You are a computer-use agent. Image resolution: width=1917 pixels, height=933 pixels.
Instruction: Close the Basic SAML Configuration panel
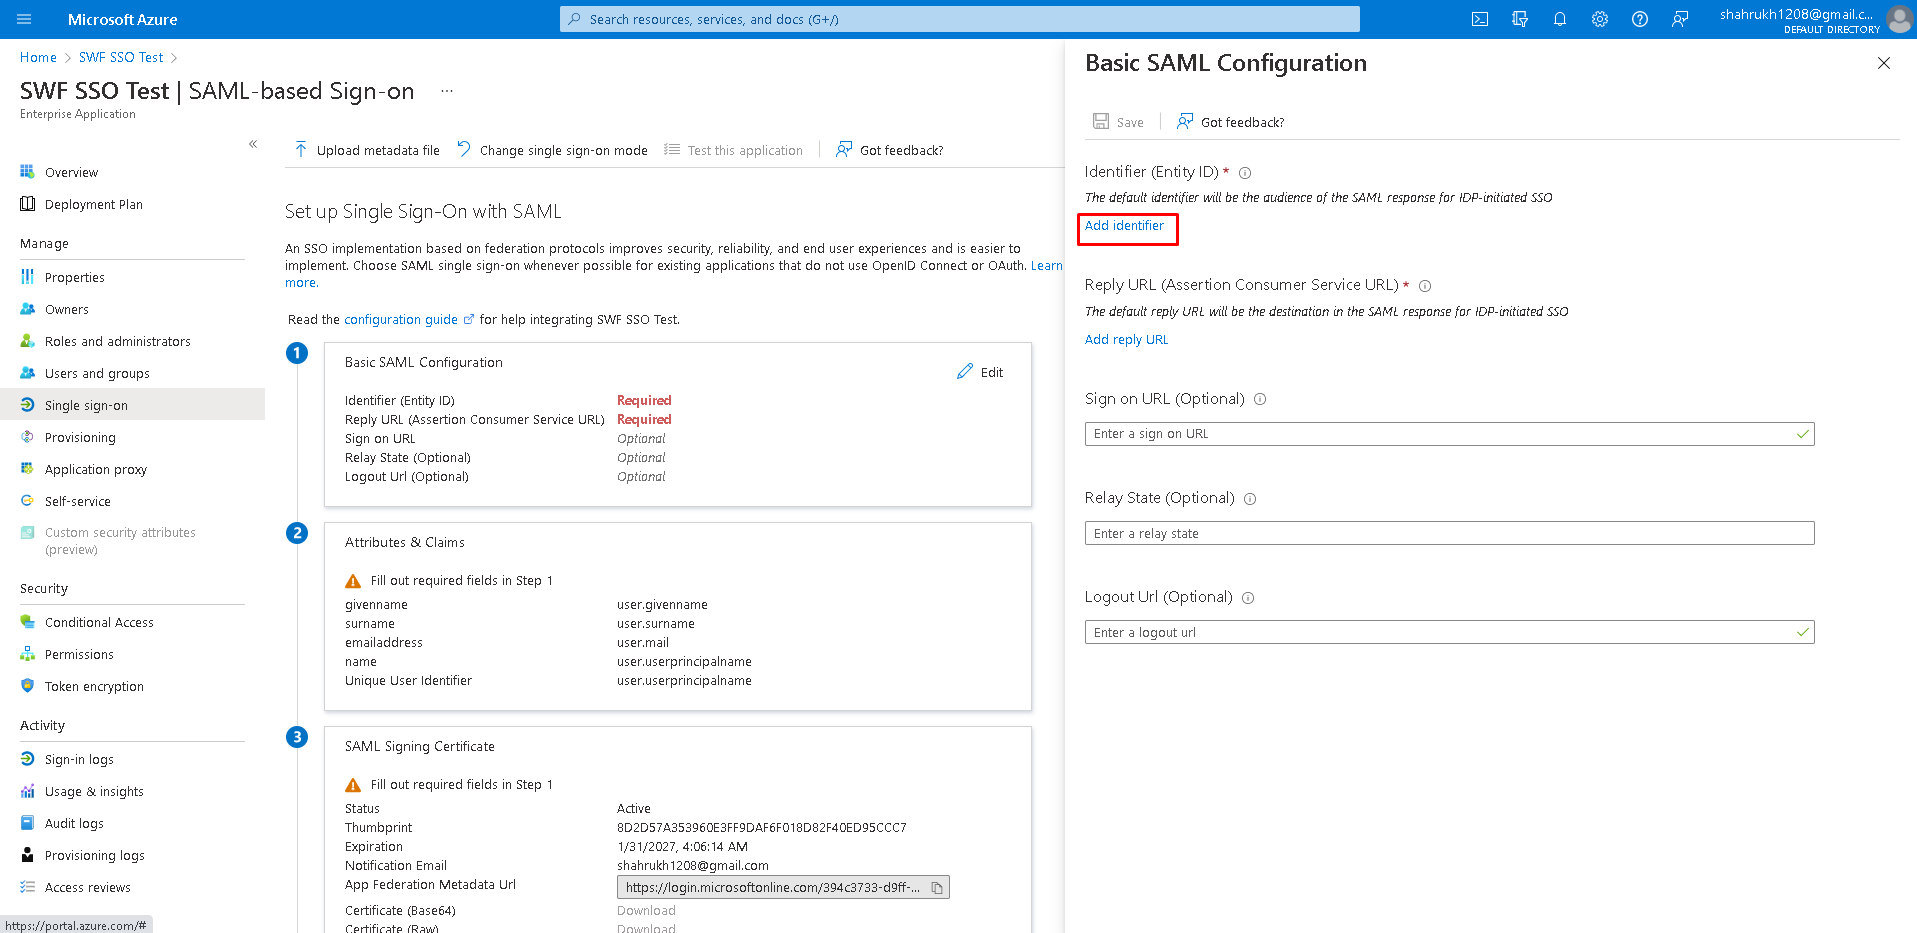[1884, 63]
